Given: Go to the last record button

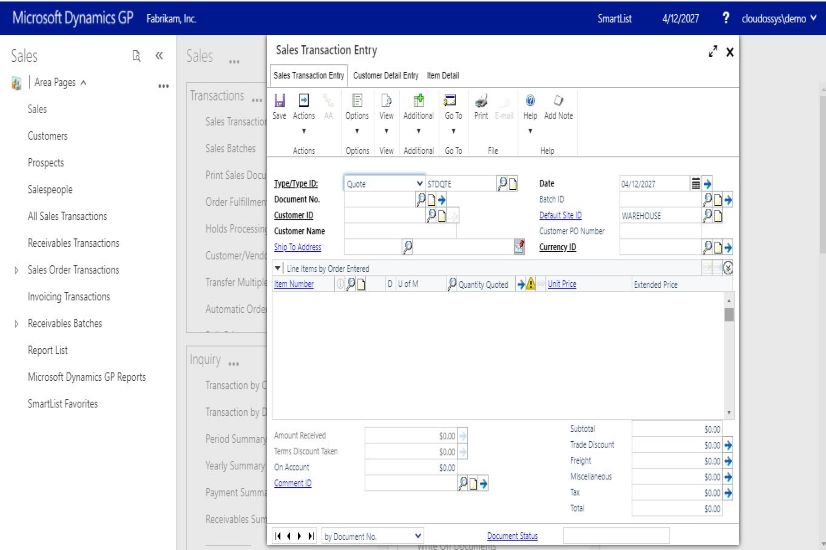Looking at the screenshot, I should tap(311, 536).
